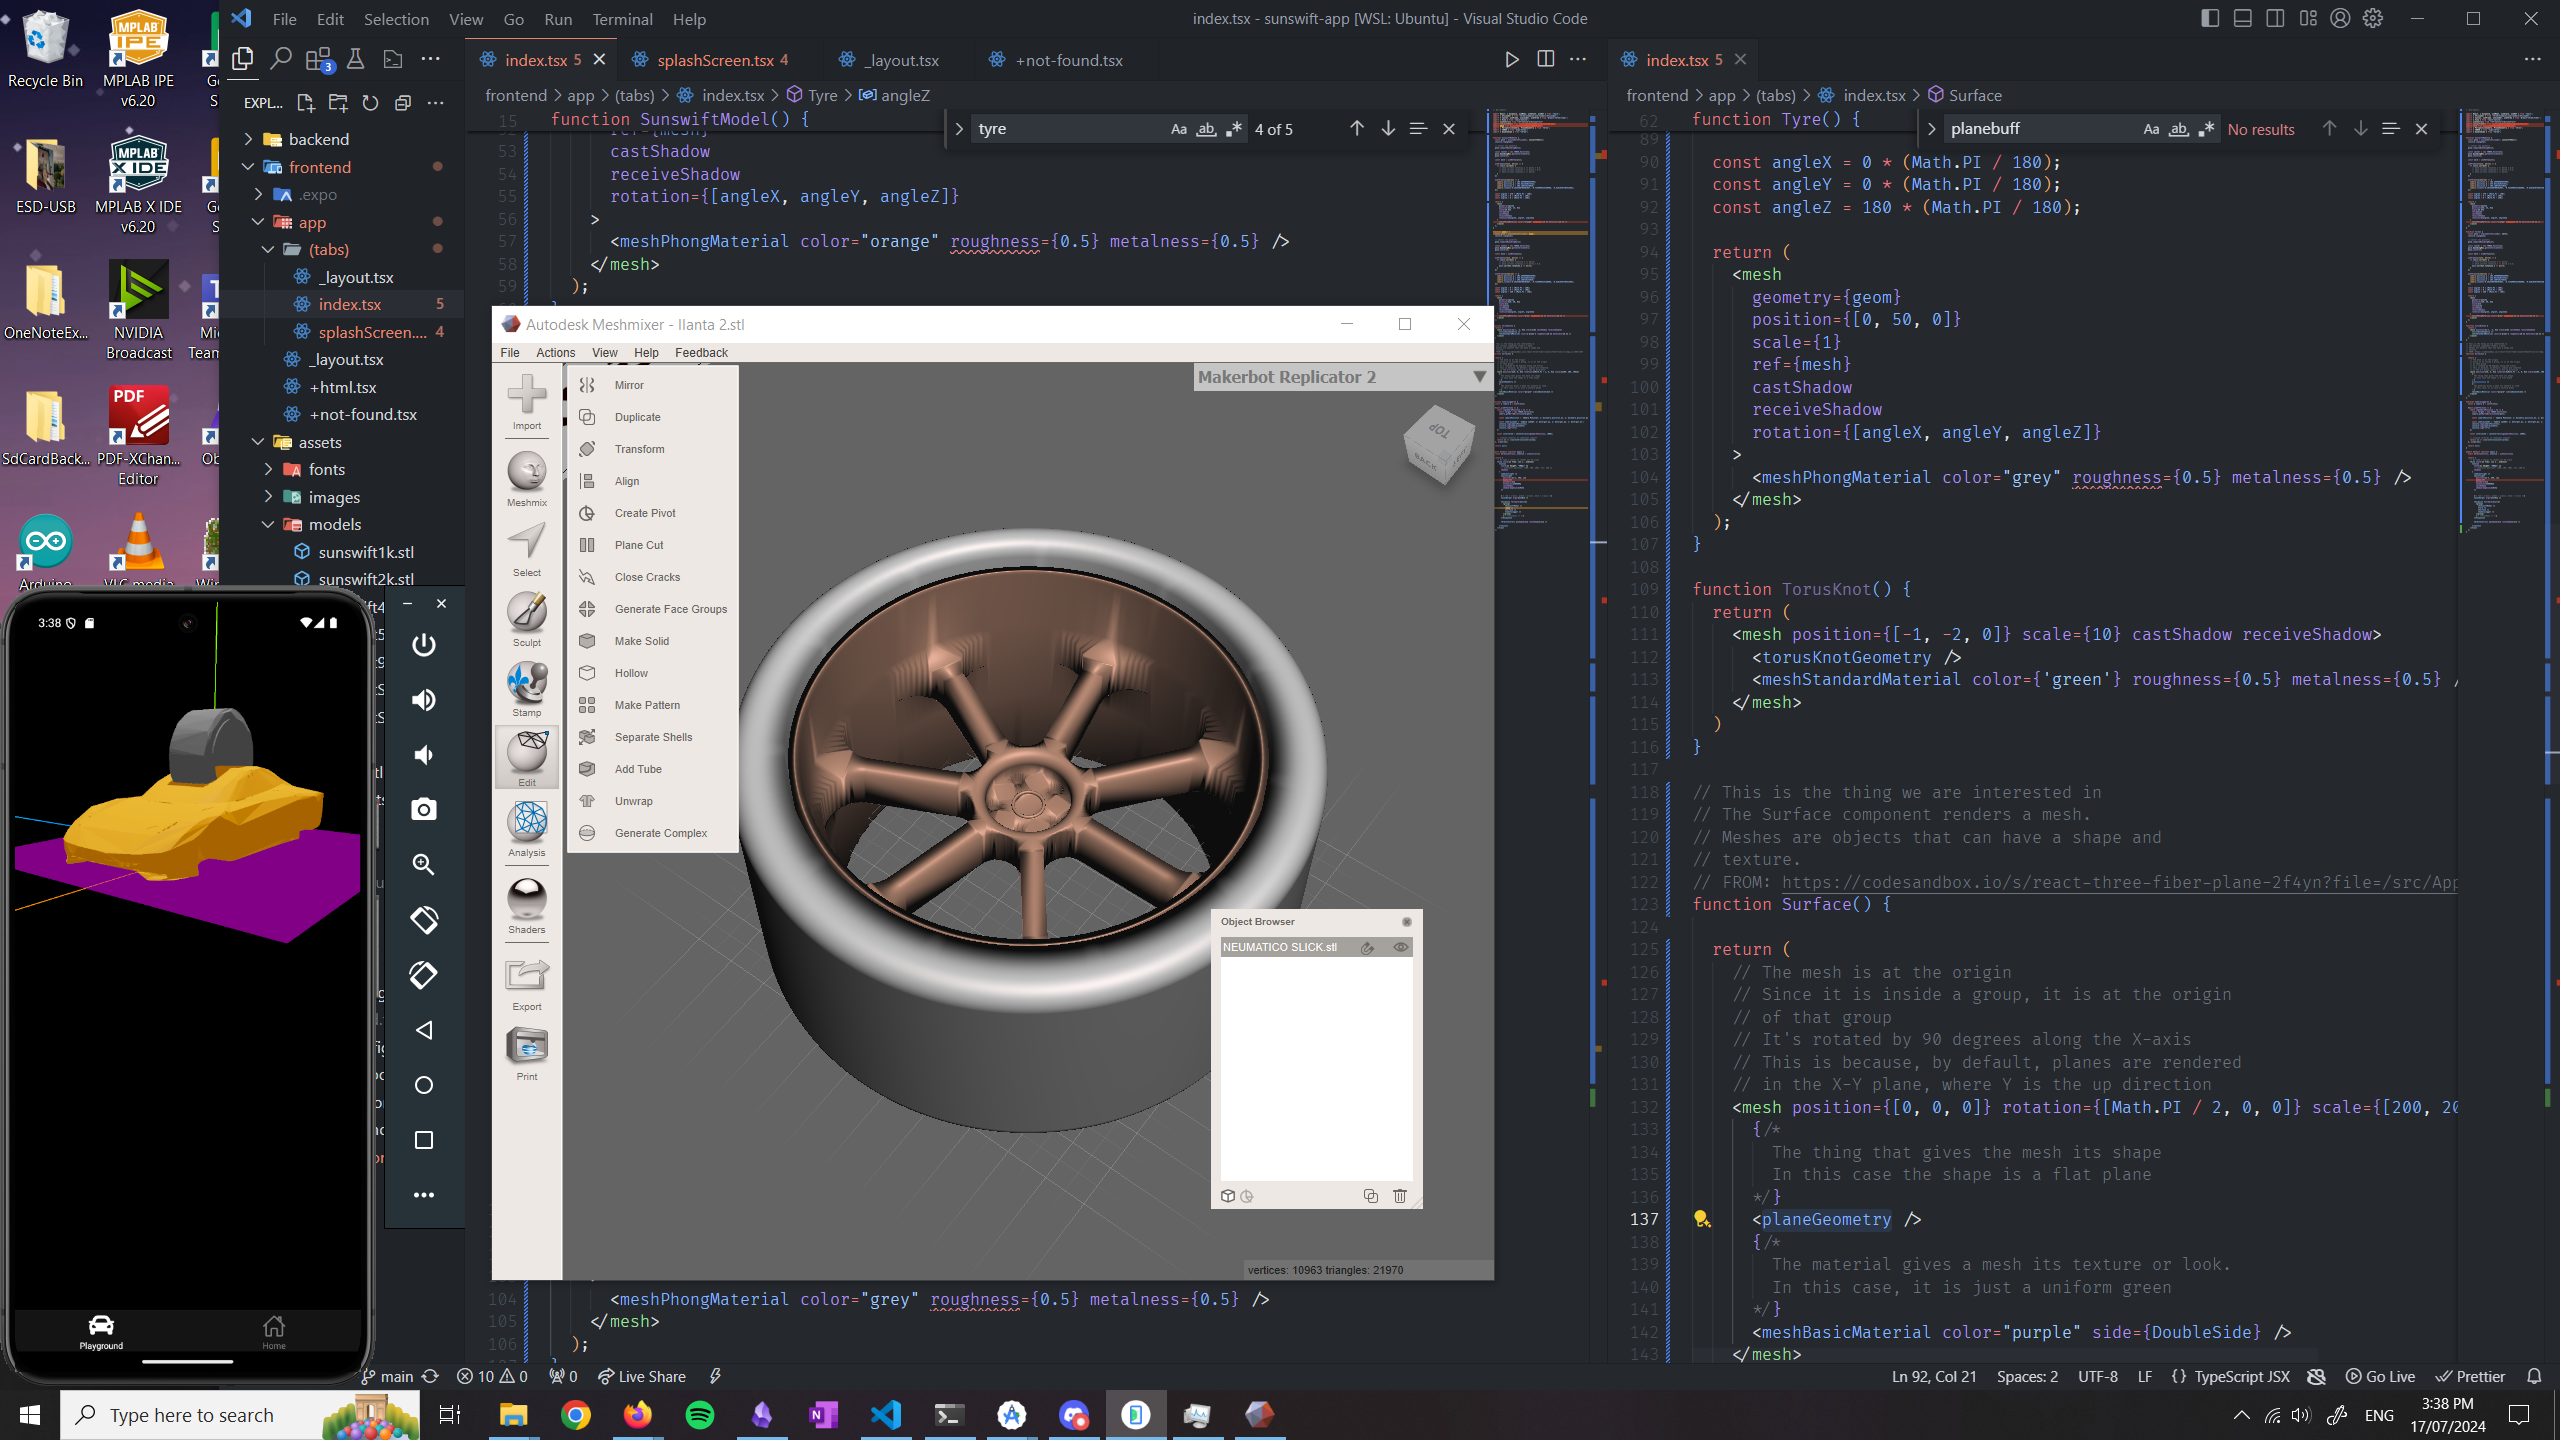
Task: Toggle Match Whole Word in 'tyre' find box
Action: [x=1206, y=129]
